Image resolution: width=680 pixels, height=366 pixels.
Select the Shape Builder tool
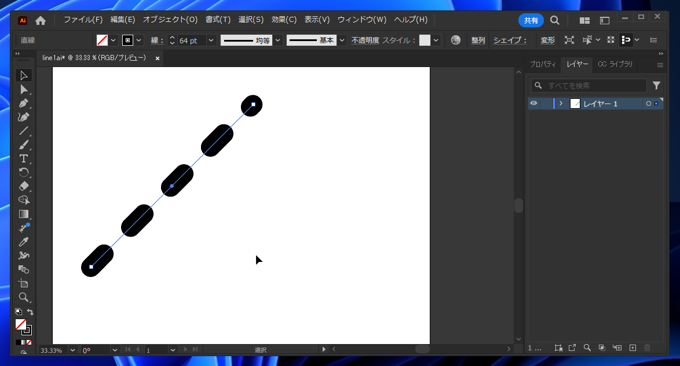24,200
